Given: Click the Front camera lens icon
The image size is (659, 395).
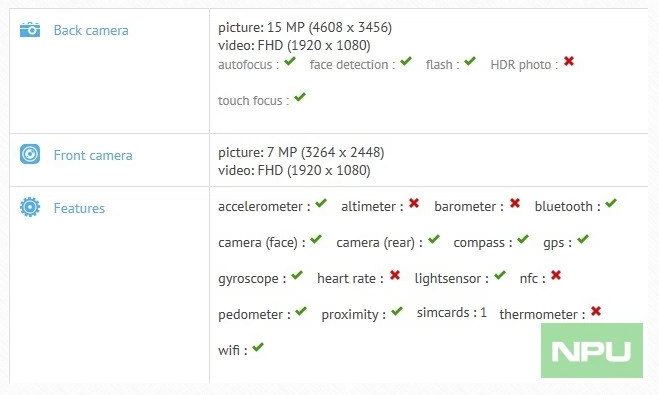Looking at the screenshot, I should click(x=30, y=154).
